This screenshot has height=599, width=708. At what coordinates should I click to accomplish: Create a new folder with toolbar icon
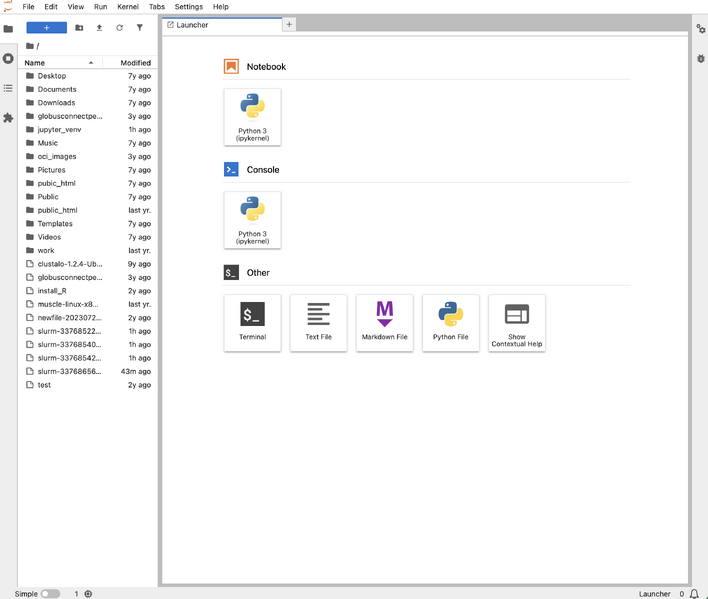coord(79,28)
